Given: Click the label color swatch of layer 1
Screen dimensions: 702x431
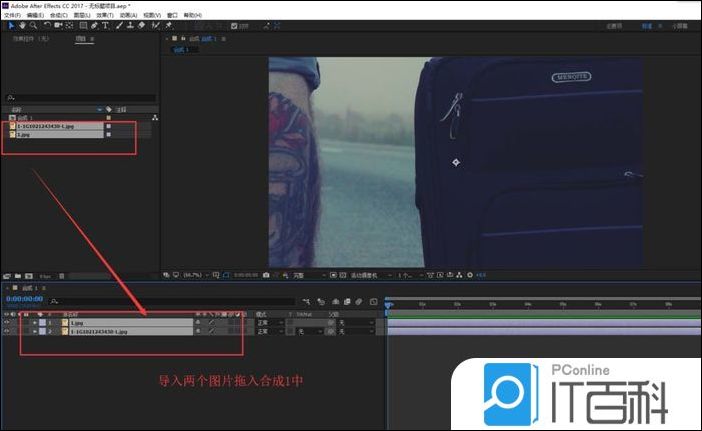Looking at the screenshot, I should pos(42,322).
